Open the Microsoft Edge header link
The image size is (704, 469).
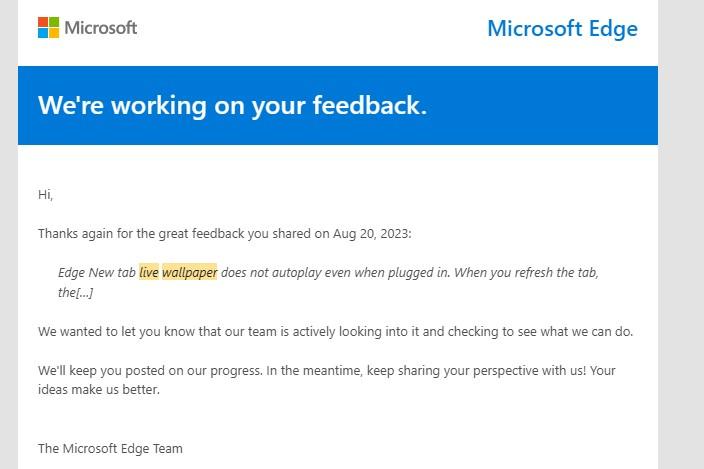click(562, 29)
